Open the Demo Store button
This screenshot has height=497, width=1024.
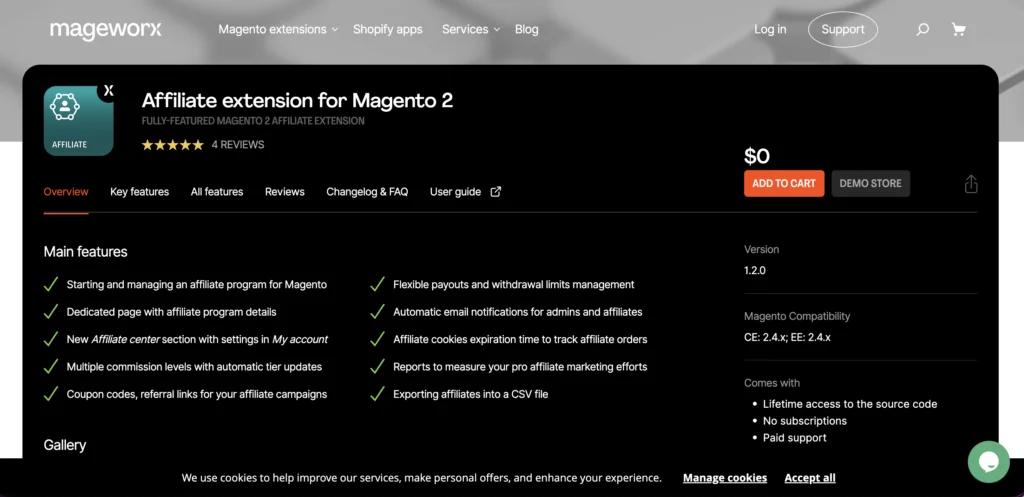coord(871,184)
